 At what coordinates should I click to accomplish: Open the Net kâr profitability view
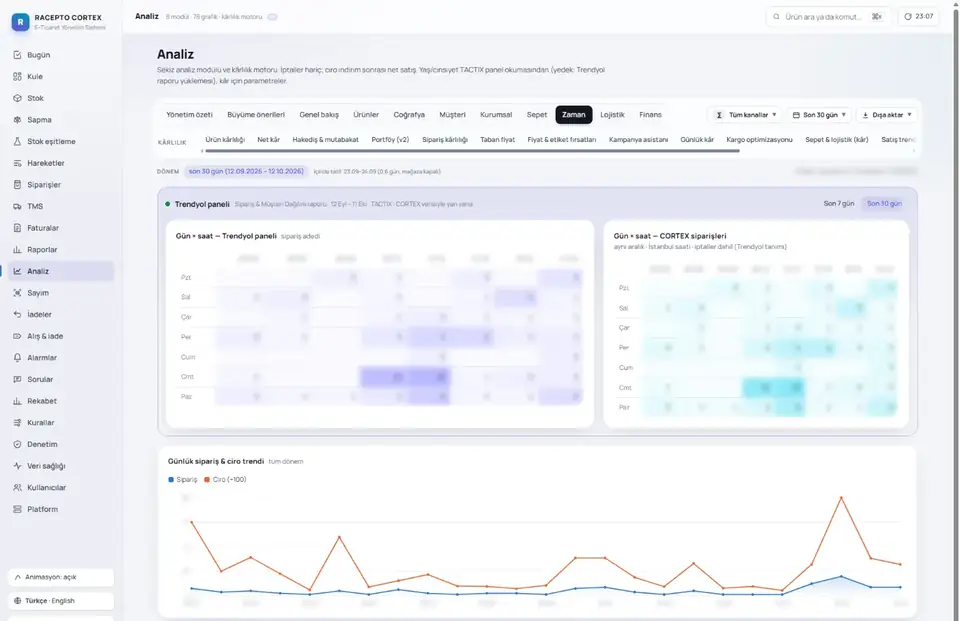click(x=268, y=140)
